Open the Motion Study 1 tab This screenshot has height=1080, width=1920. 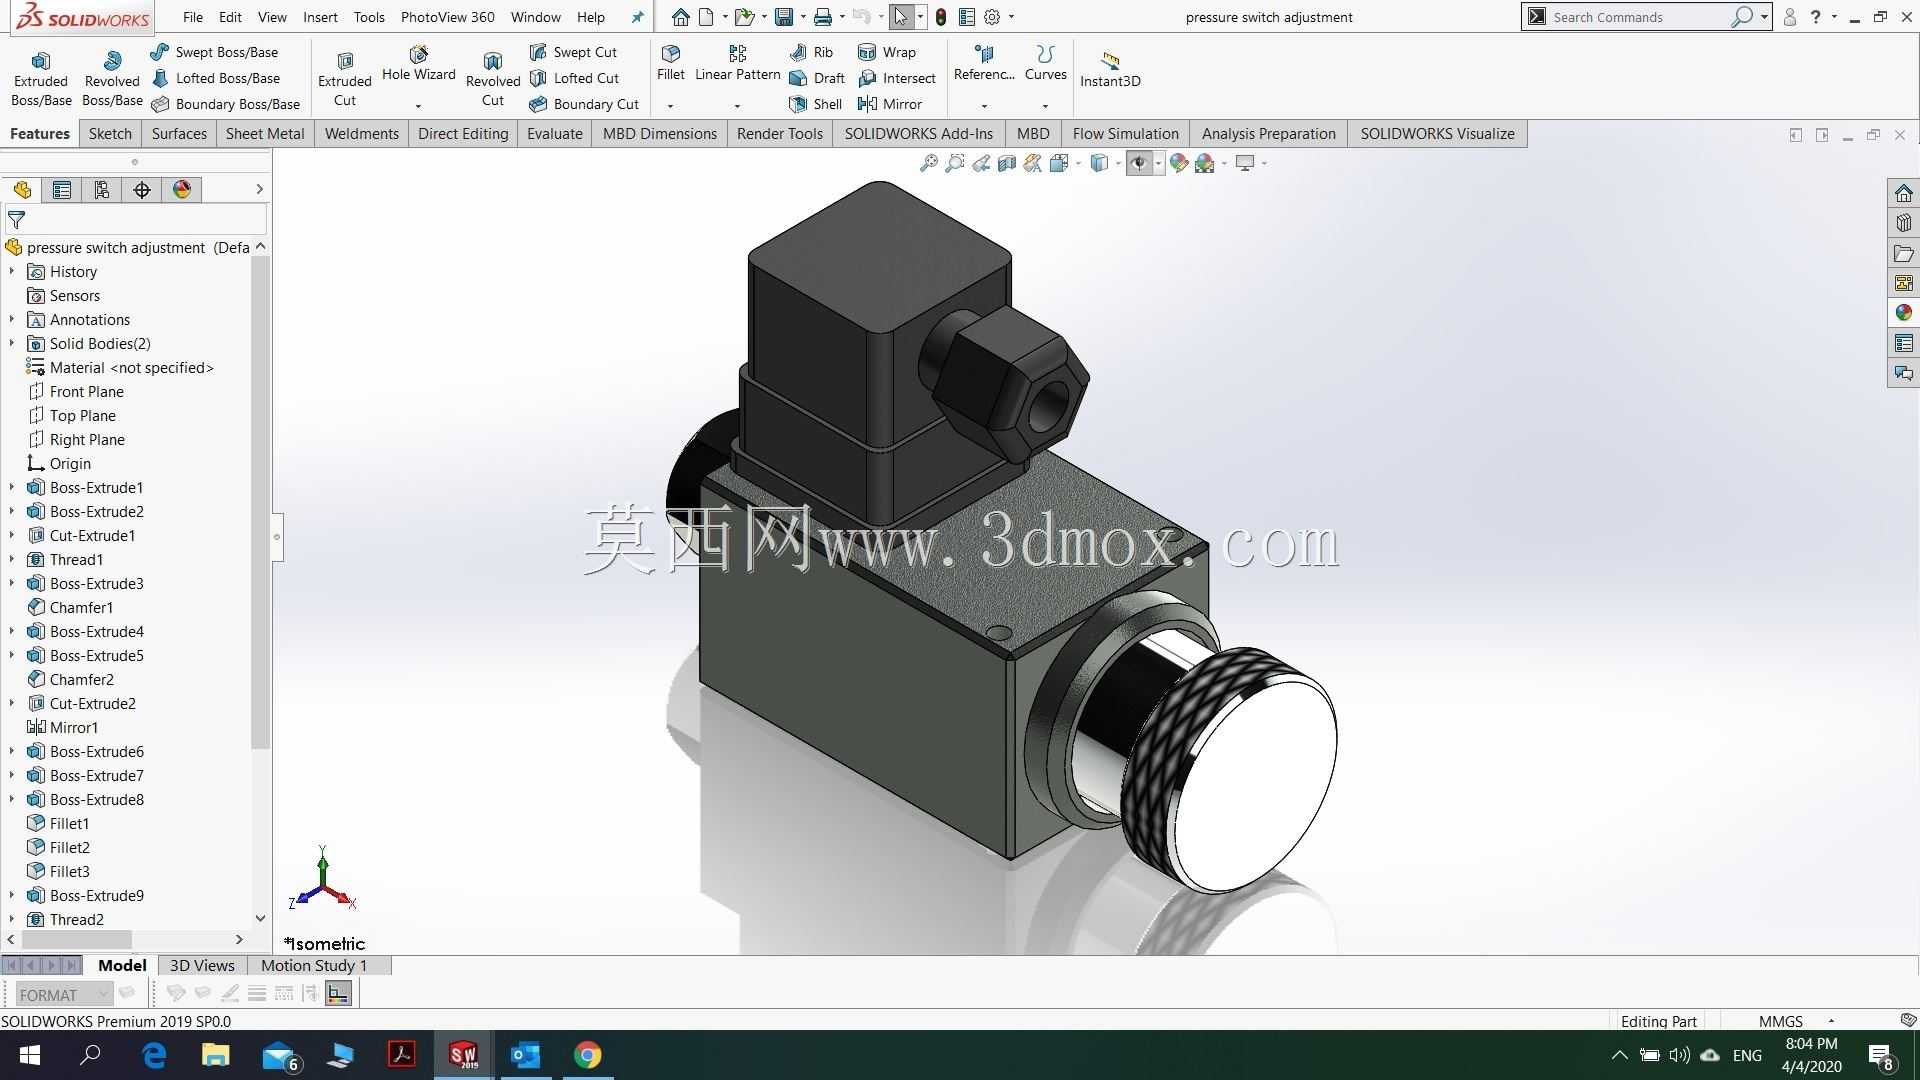(x=314, y=966)
